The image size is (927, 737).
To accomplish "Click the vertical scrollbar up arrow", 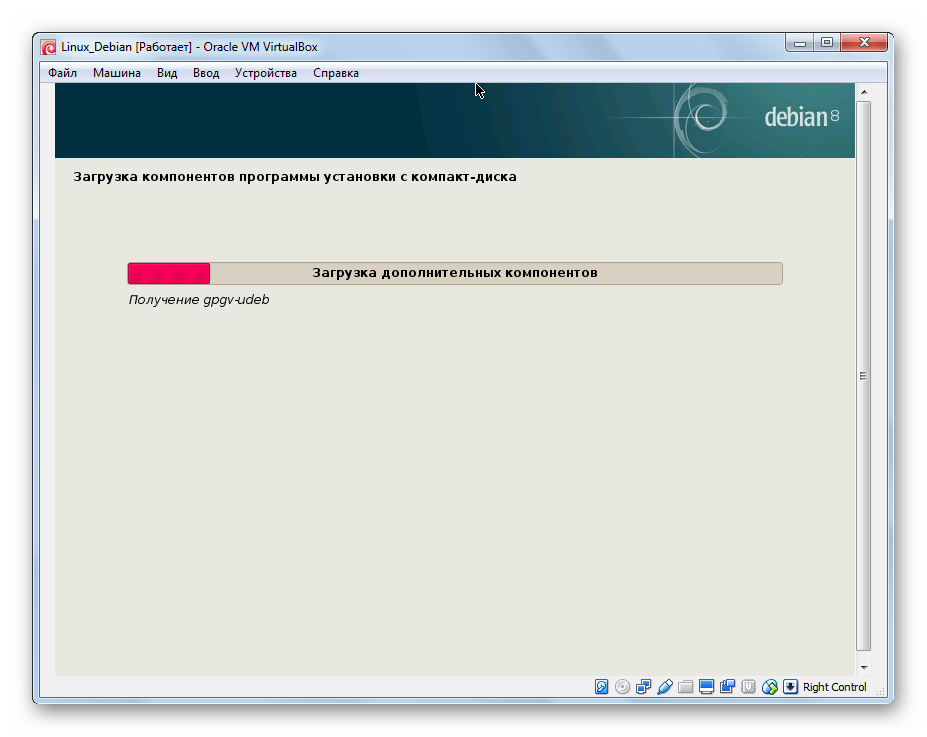I will click(864, 91).
